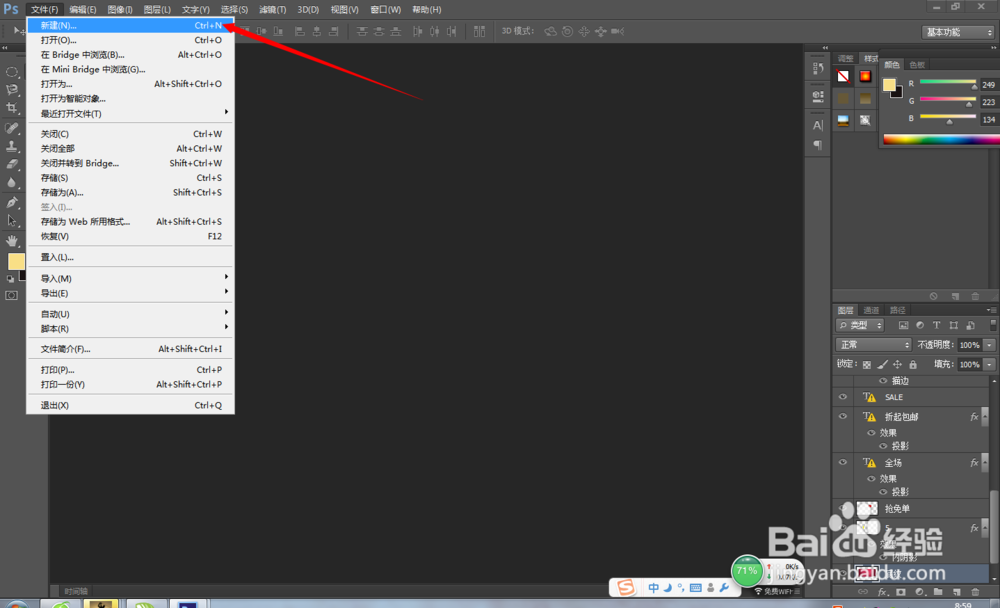Image resolution: width=1000 pixels, height=608 pixels.
Task: Hide the SALE text layer
Action: click(842, 397)
